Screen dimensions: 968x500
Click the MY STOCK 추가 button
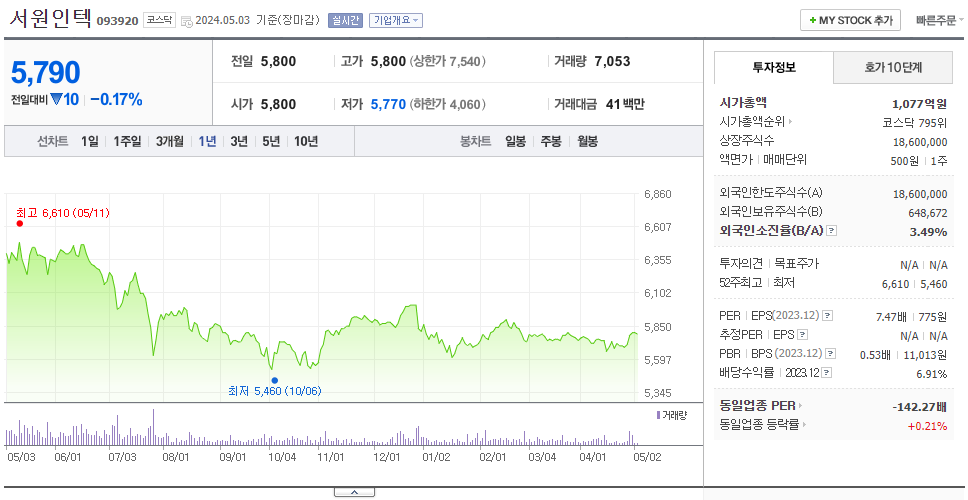851,20
